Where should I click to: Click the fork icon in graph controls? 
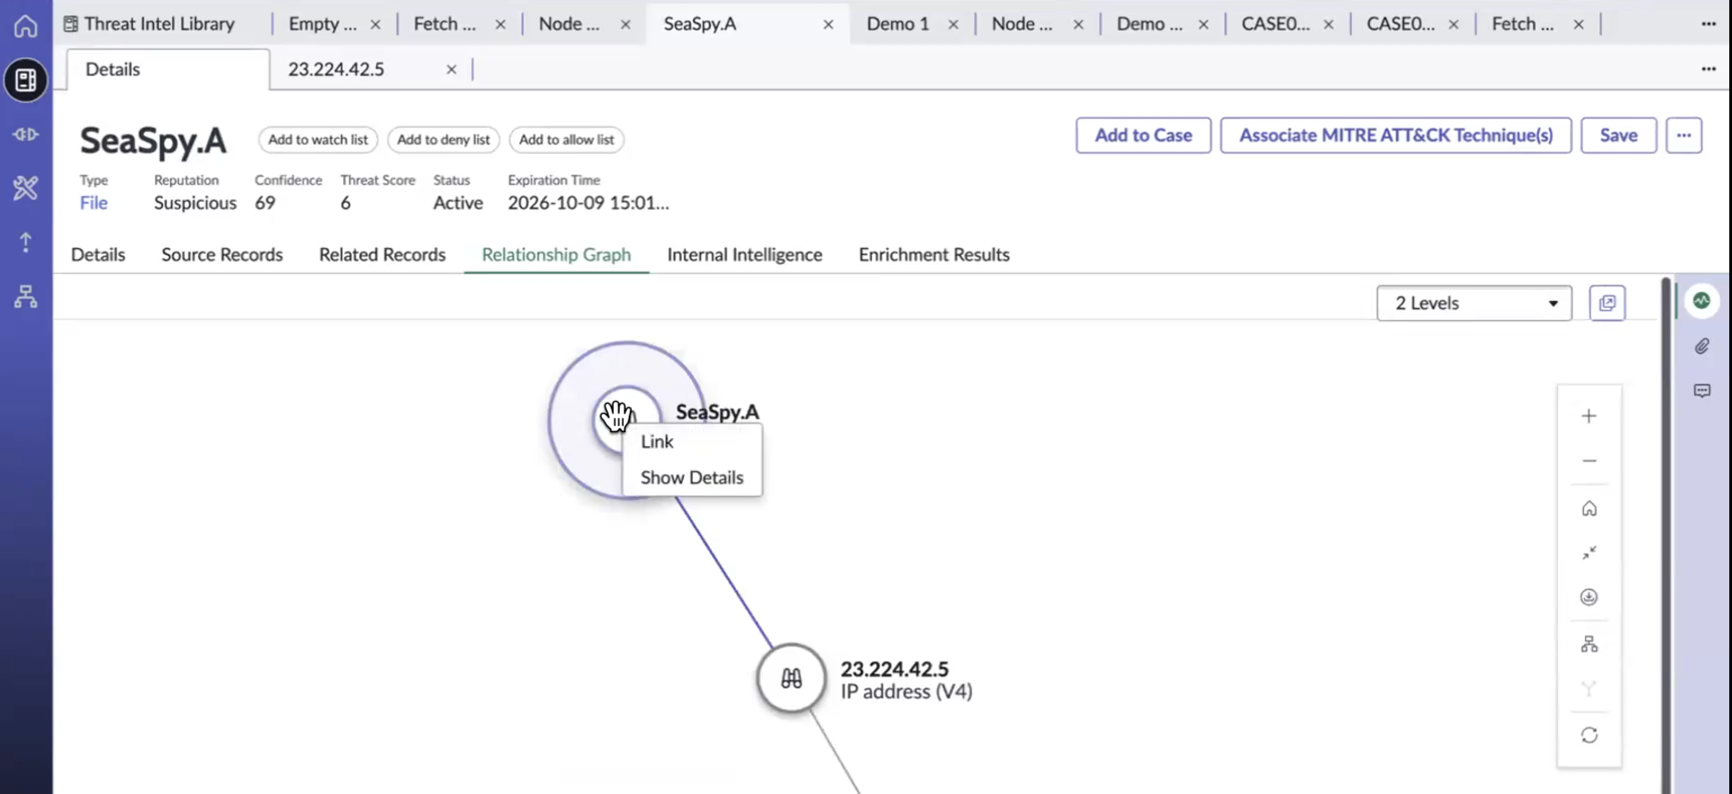1589,689
